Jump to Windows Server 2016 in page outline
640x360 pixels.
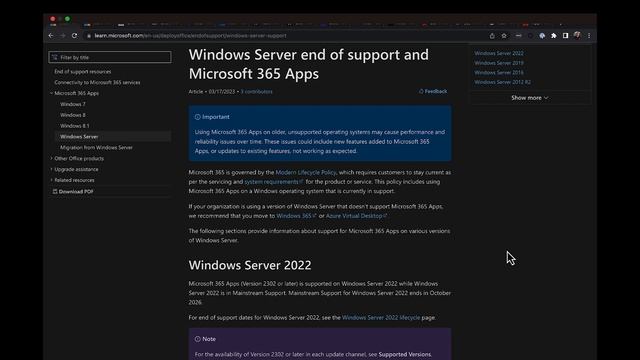pyautogui.click(x=499, y=72)
